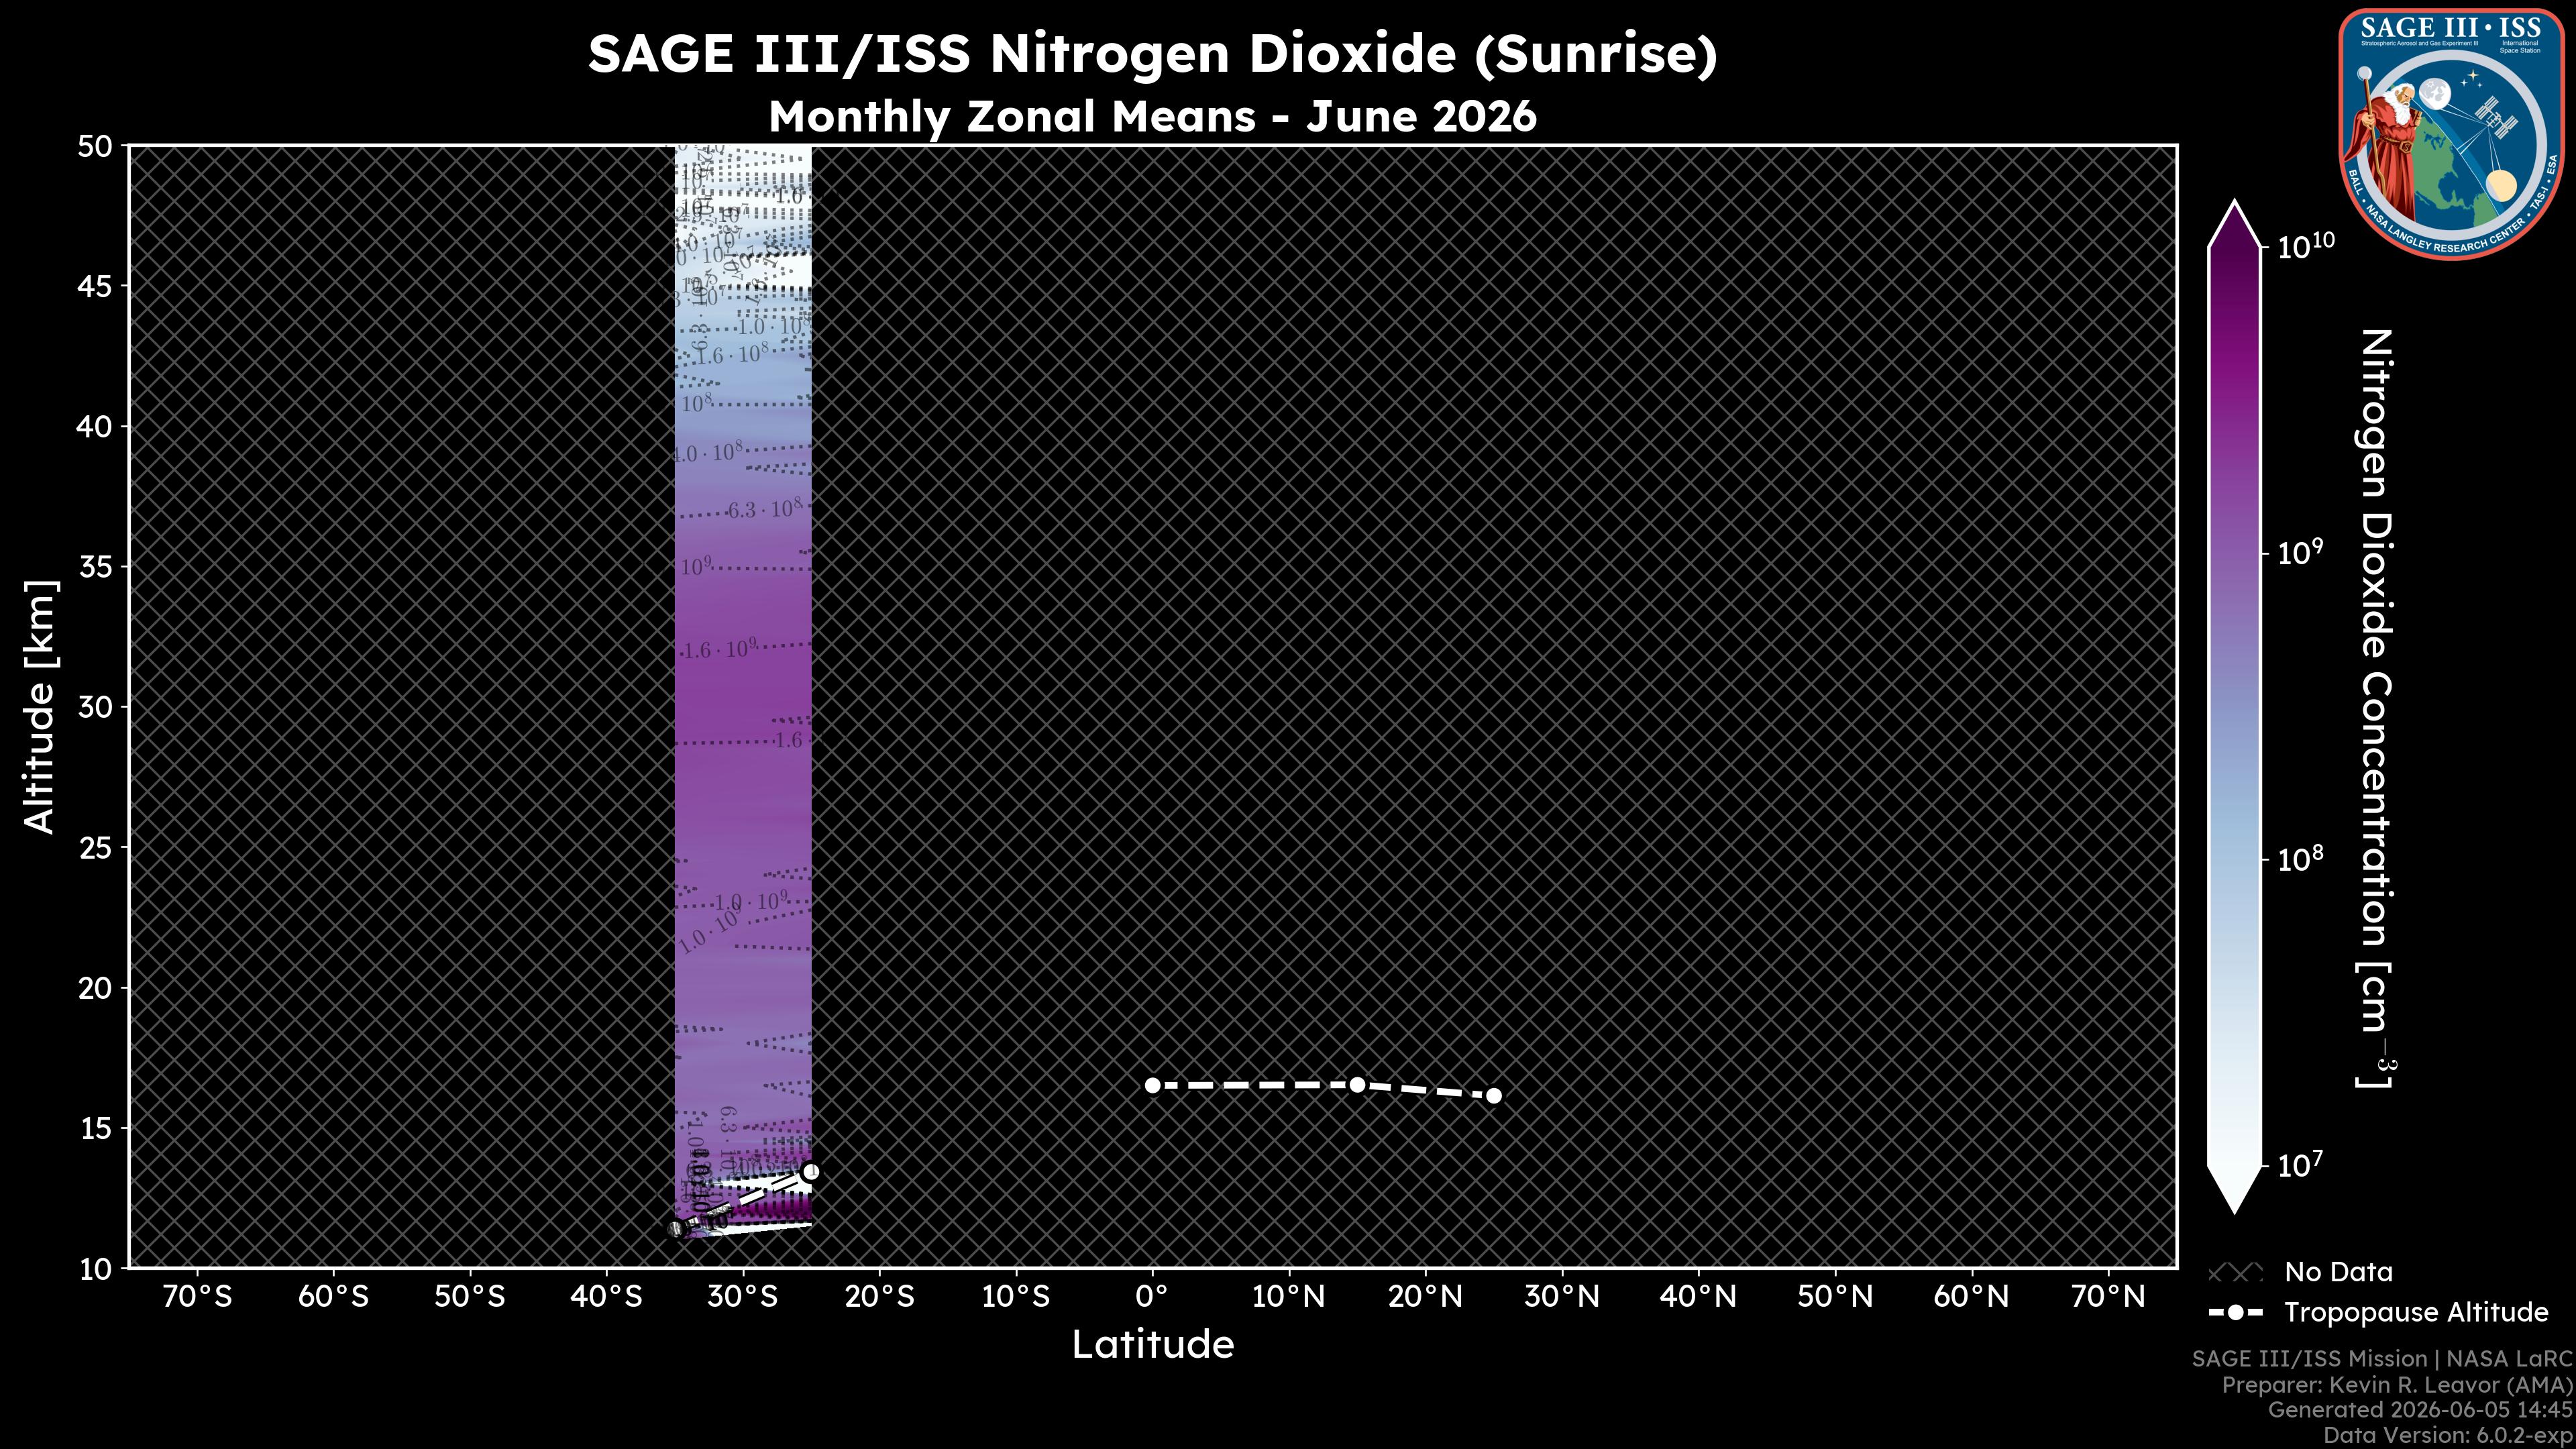This screenshot has height=1449, width=2576.
Task: Click the altitude tick label 40
Action: tap(95, 427)
